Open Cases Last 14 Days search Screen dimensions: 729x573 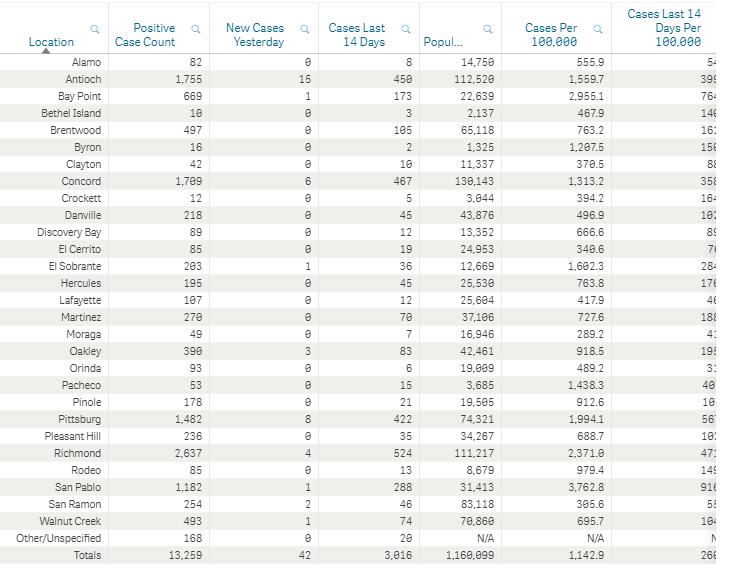point(405,29)
